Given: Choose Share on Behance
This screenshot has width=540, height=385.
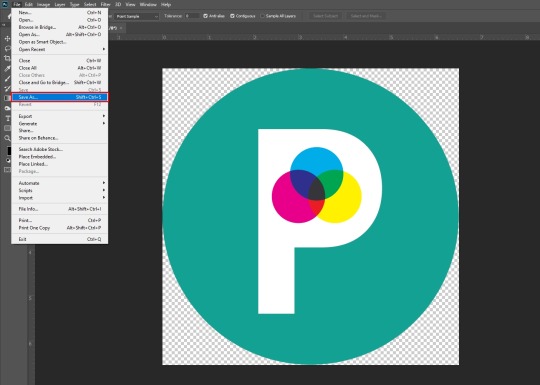Looking at the screenshot, I should (x=60, y=138).
